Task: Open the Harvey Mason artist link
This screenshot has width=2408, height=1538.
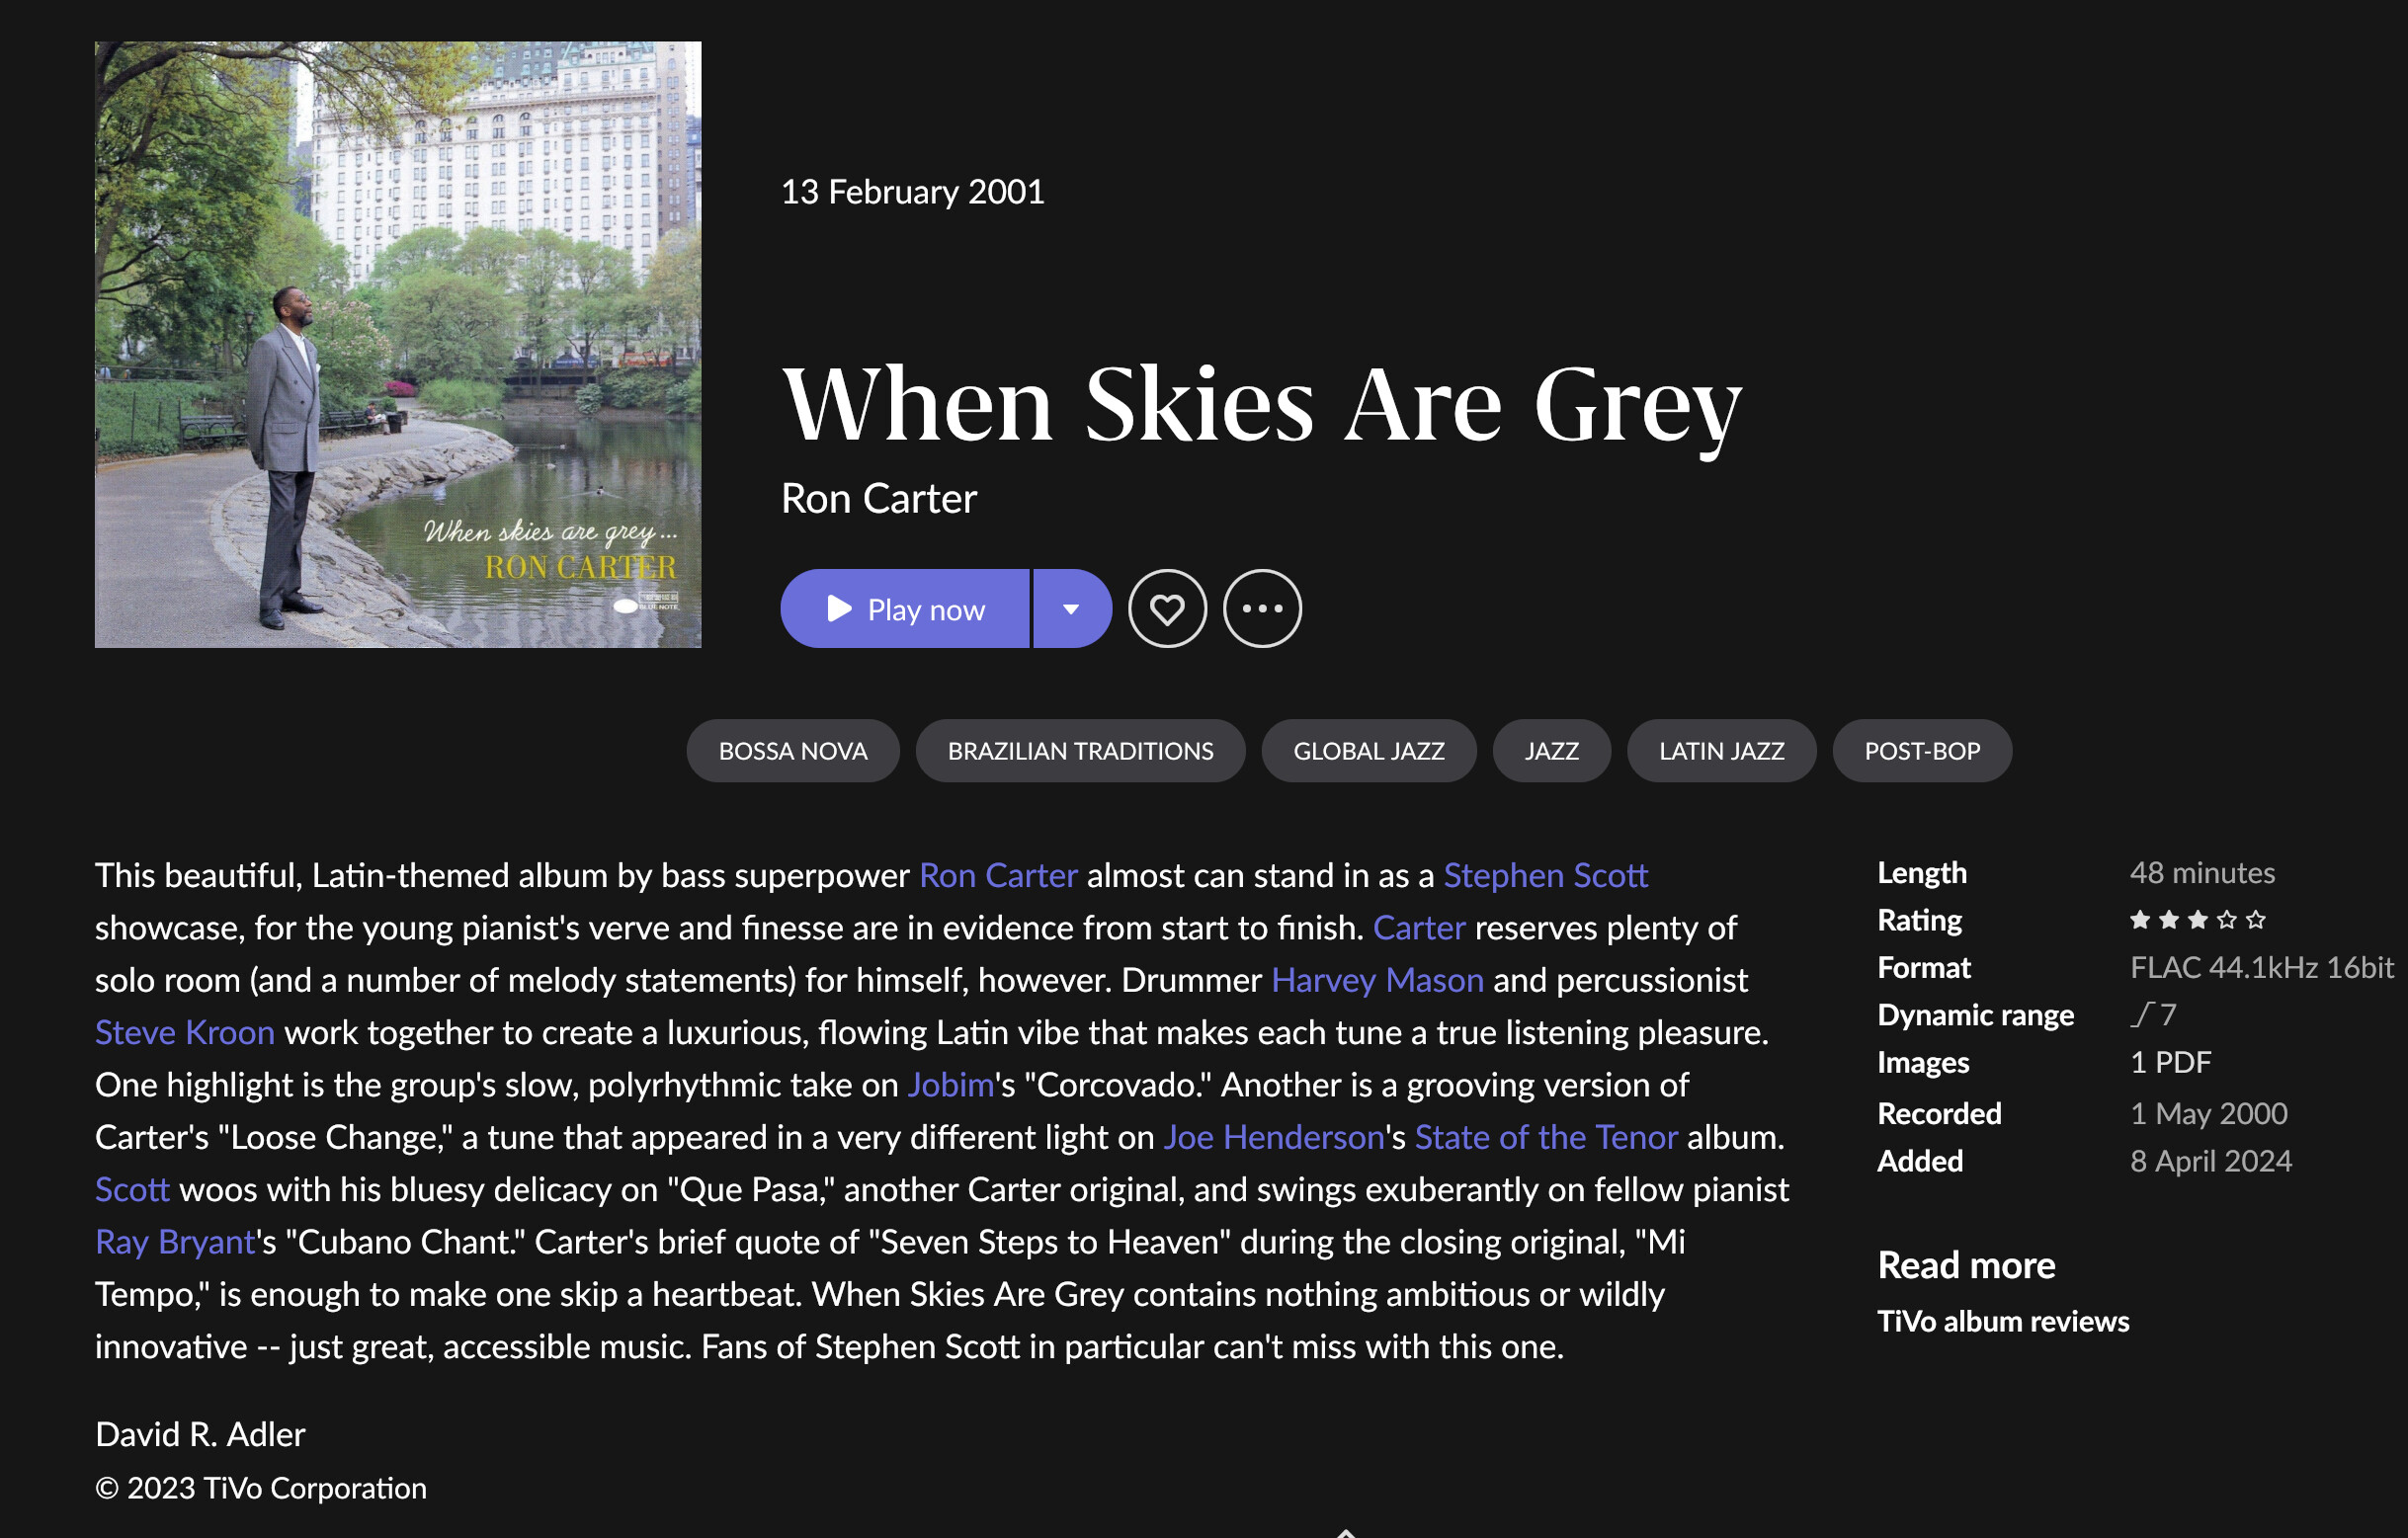Action: (1377, 980)
